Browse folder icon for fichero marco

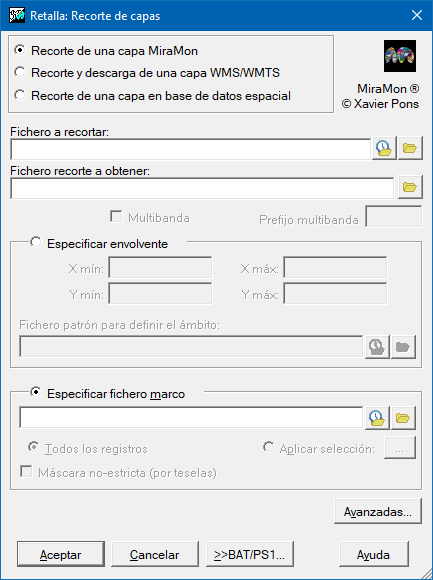point(403,418)
